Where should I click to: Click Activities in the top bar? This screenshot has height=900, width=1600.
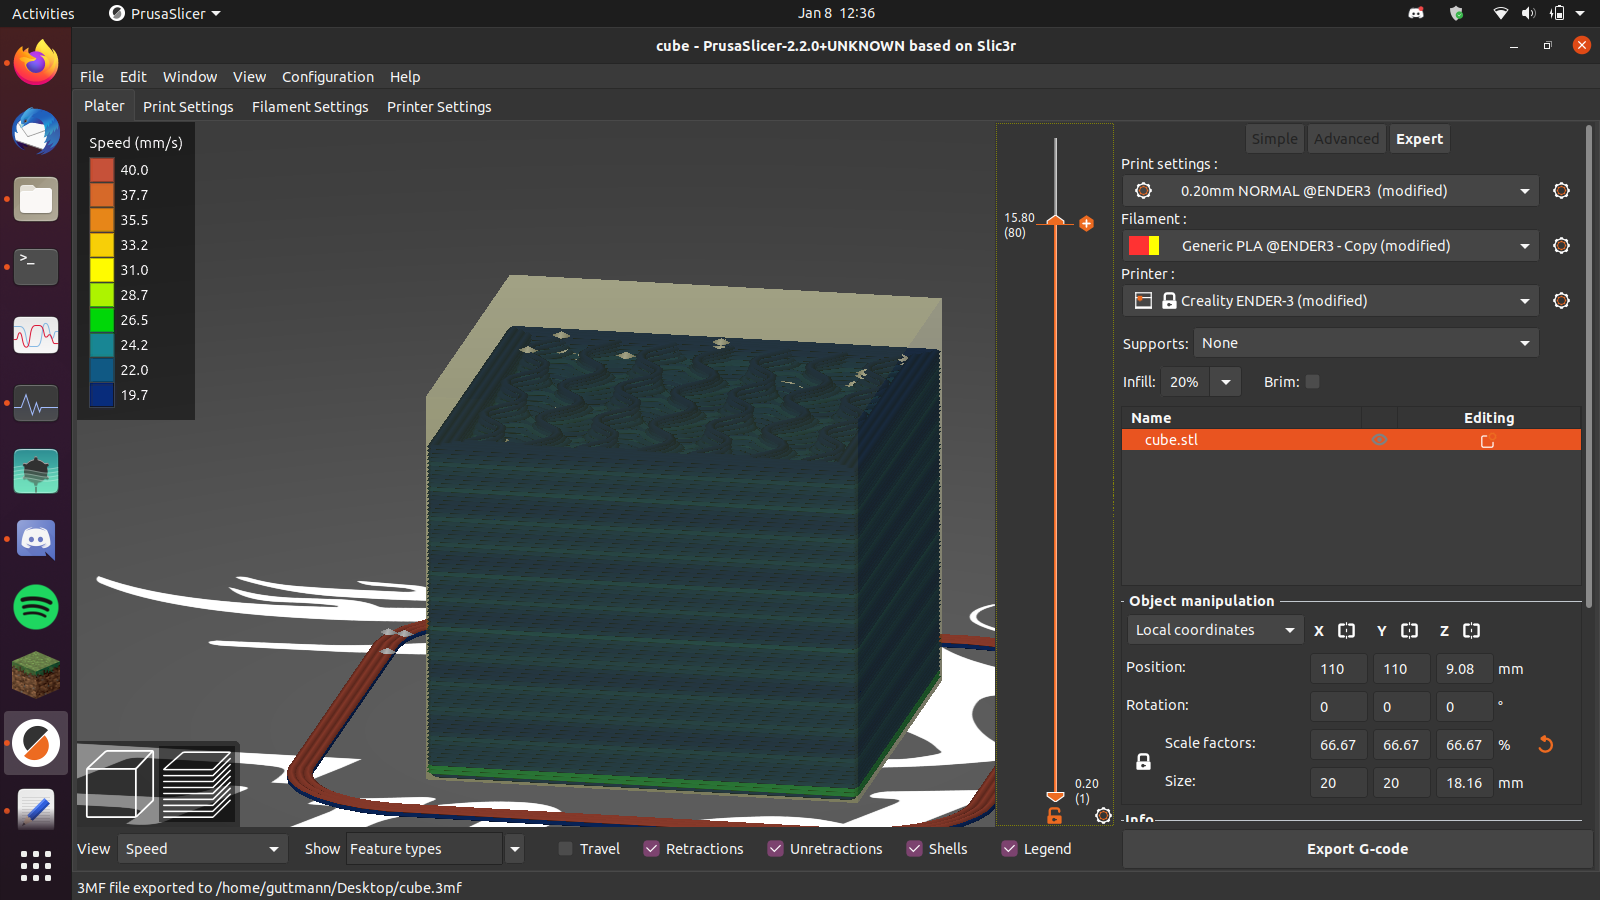[x=43, y=13]
